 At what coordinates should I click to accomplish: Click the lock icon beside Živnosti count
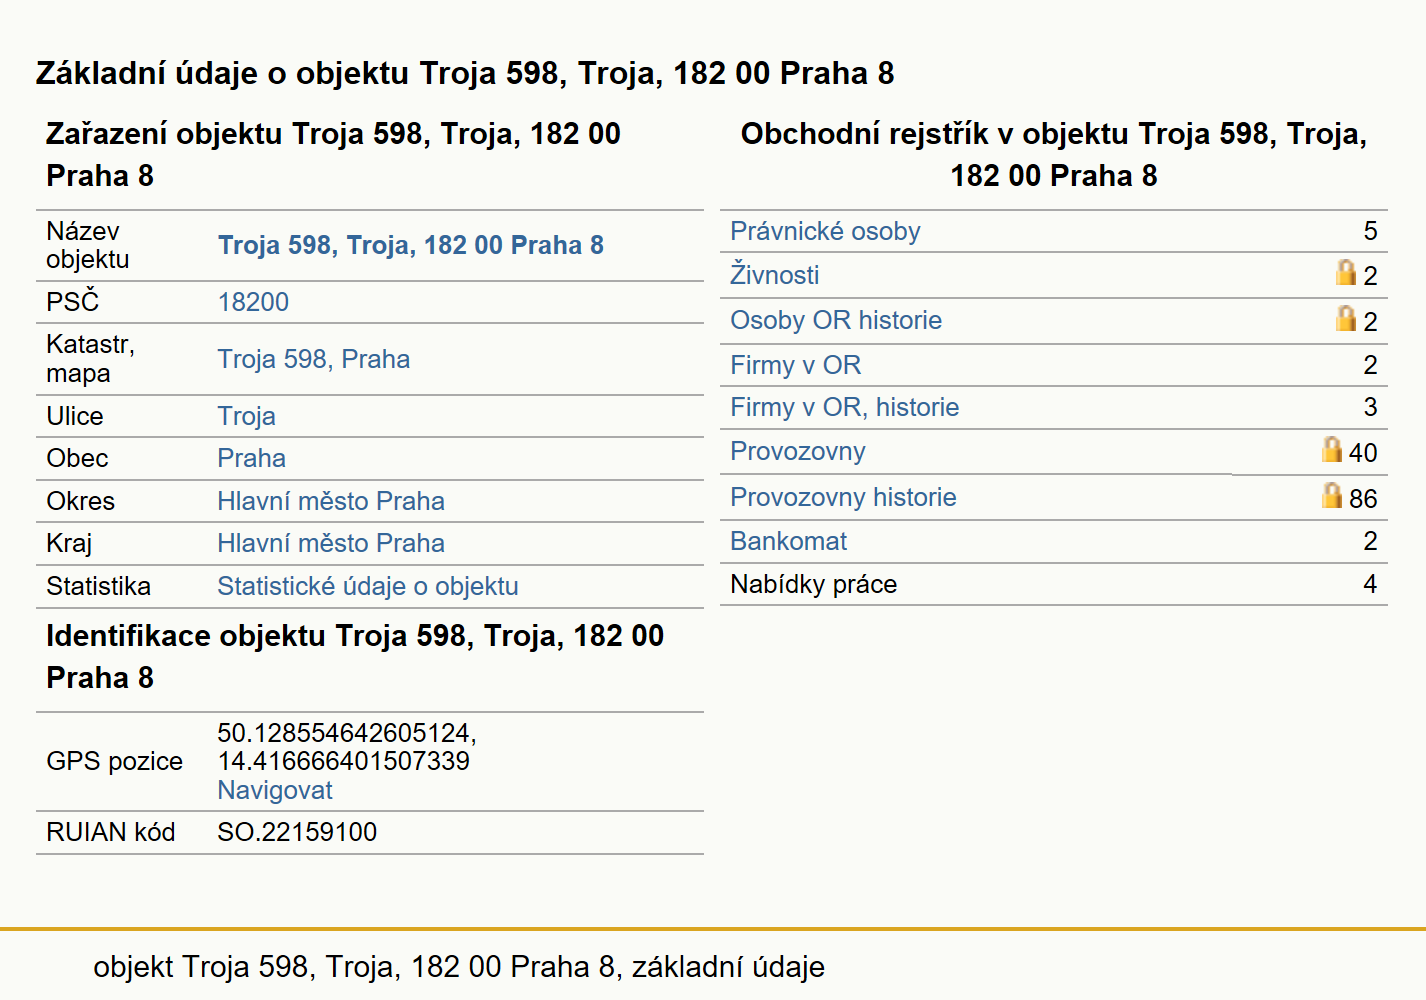tap(1346, 273)
